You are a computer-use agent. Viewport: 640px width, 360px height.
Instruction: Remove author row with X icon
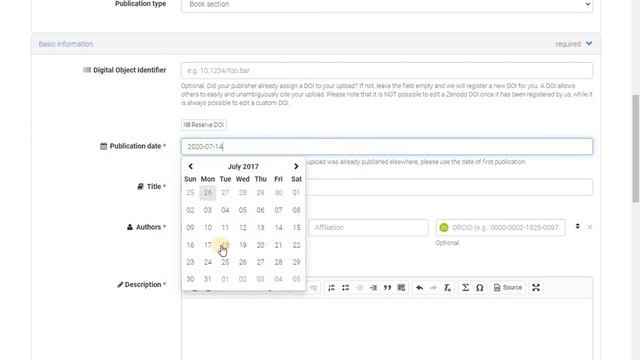point(590,227)
